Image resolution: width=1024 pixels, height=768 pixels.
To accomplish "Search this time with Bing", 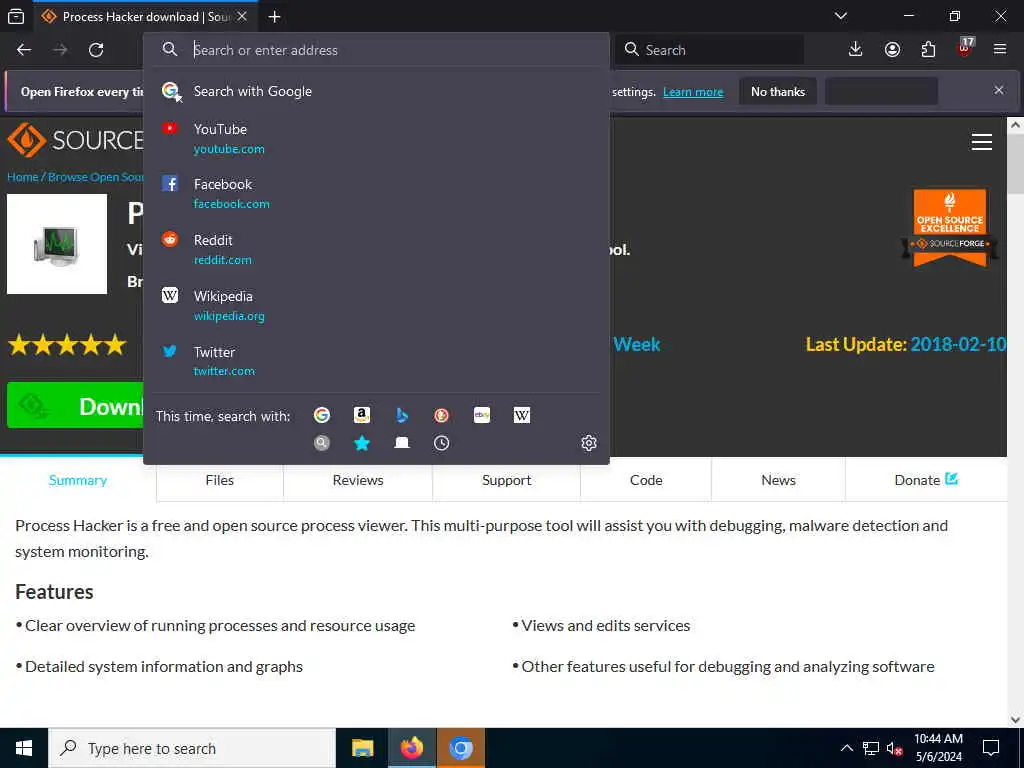I will (x=402, y=415).
